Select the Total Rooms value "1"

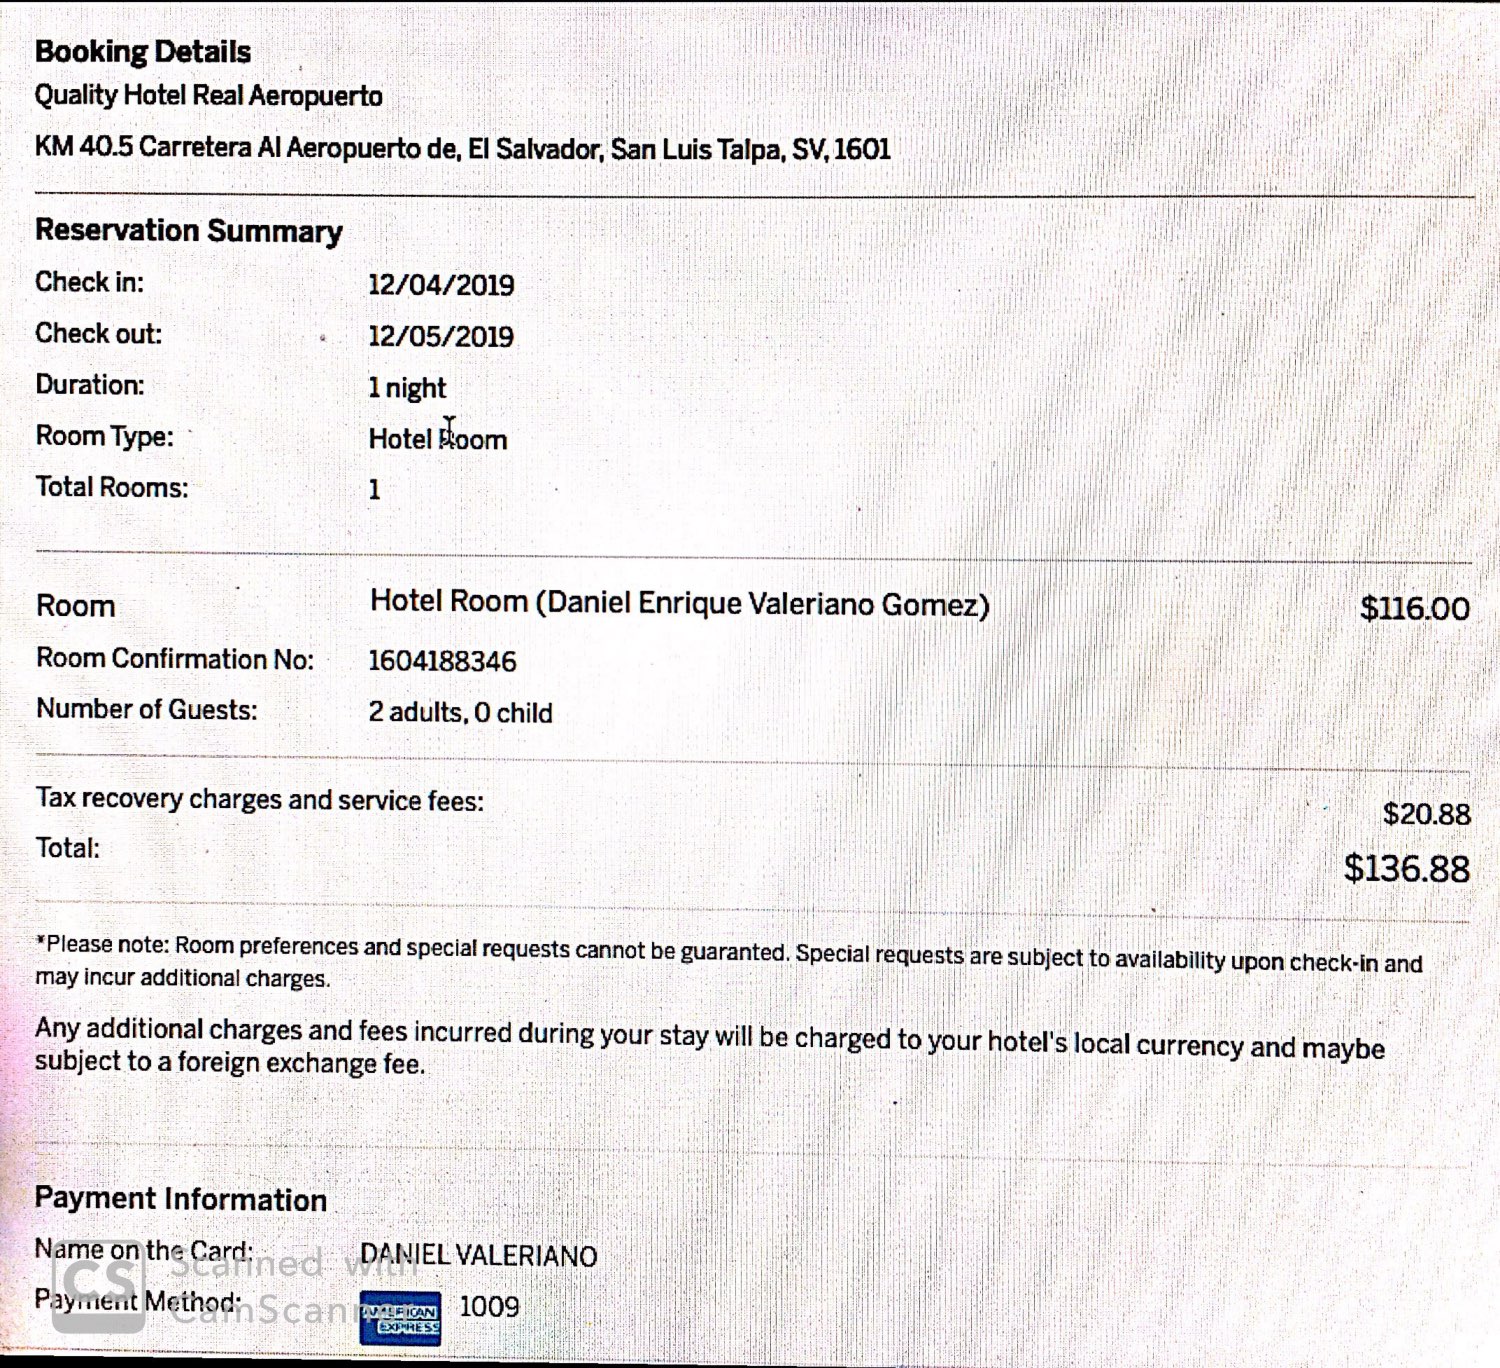click(x=374, y=489)
